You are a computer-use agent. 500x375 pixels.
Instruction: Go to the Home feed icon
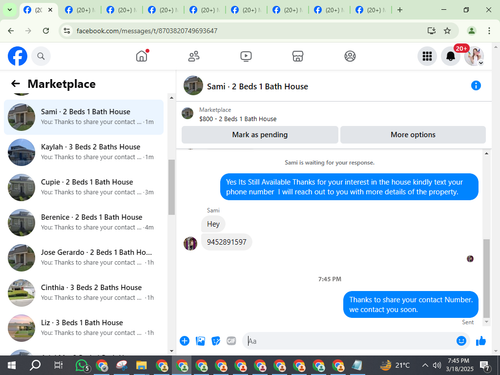(x=142, y=56)
